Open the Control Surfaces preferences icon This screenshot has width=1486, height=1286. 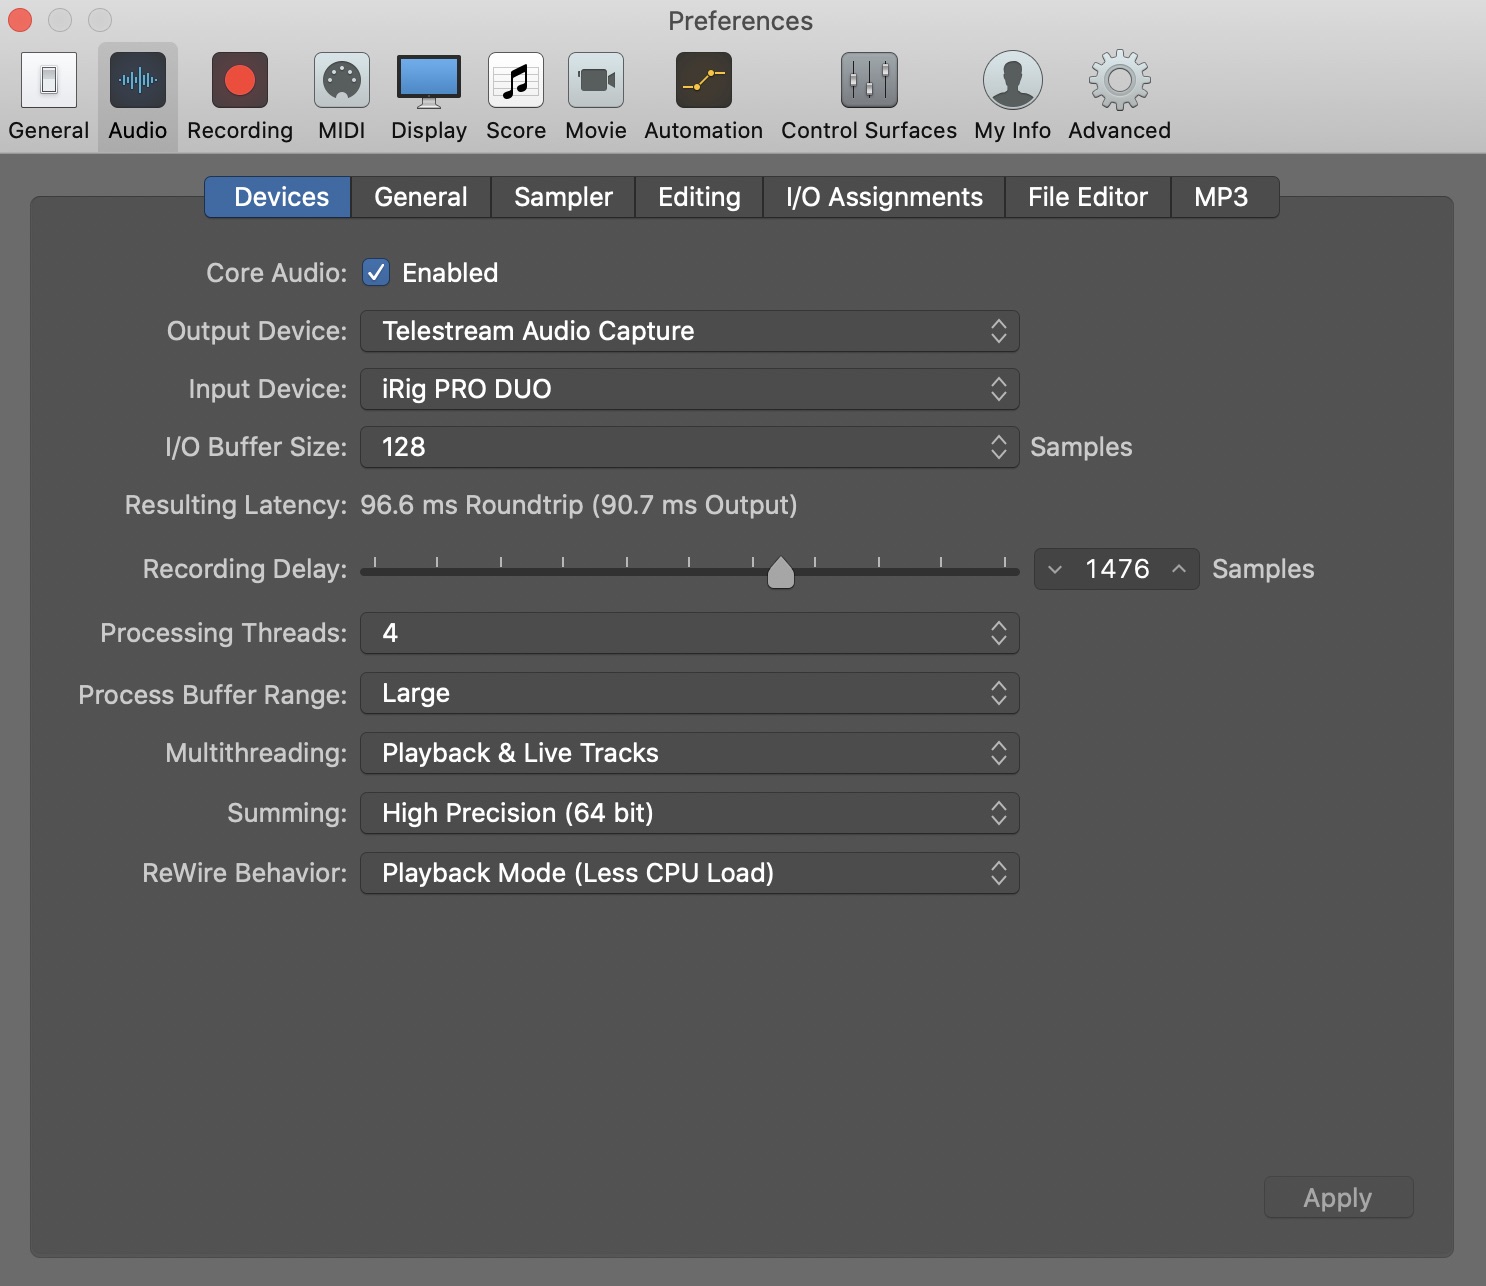[869, 81]
